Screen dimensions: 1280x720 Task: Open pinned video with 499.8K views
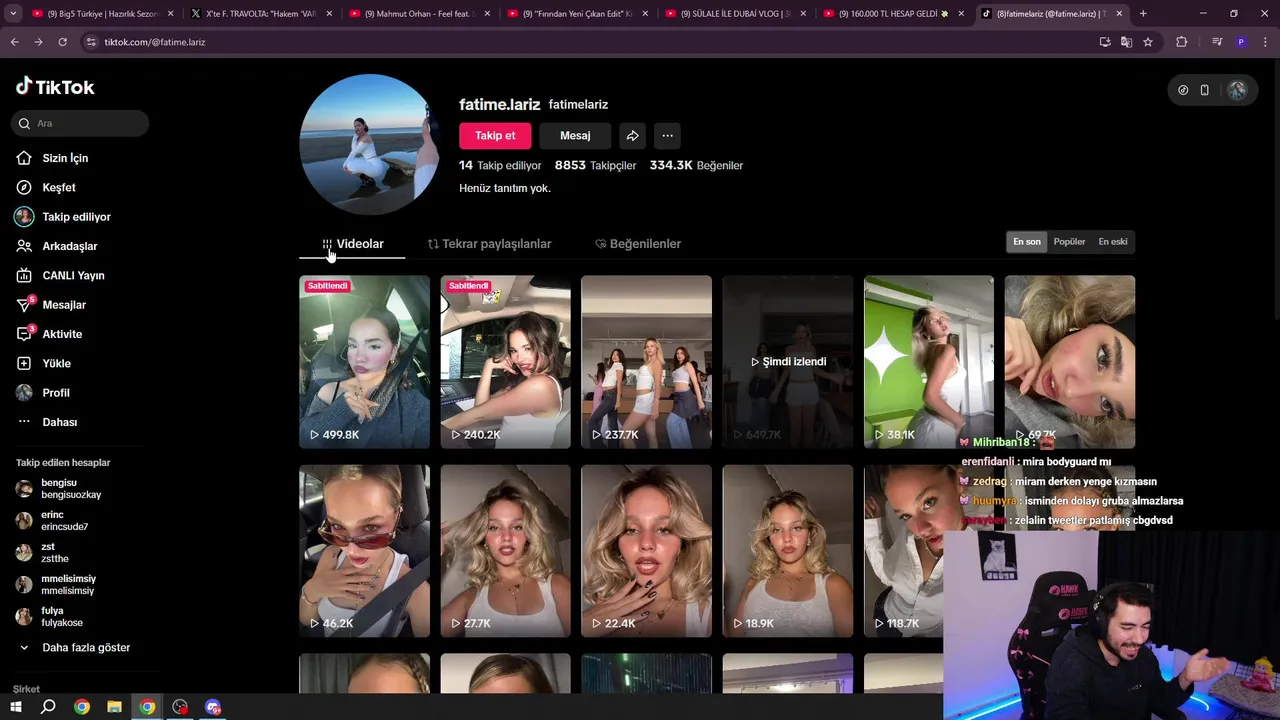pyautogui.click(x=364, y=362)
